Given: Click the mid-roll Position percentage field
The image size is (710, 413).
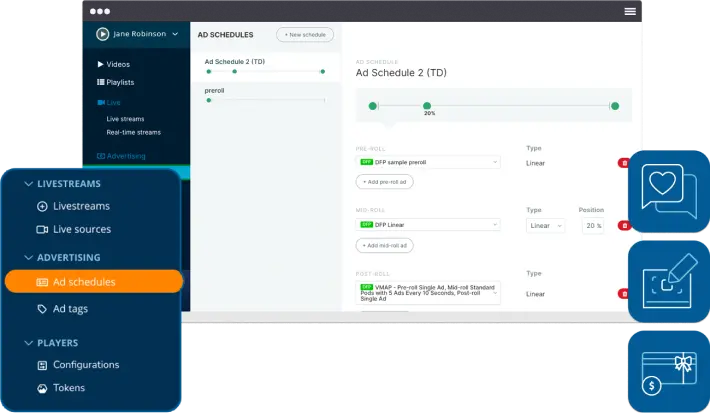Looking at the screenshot, I should click(x=592, y=226).
